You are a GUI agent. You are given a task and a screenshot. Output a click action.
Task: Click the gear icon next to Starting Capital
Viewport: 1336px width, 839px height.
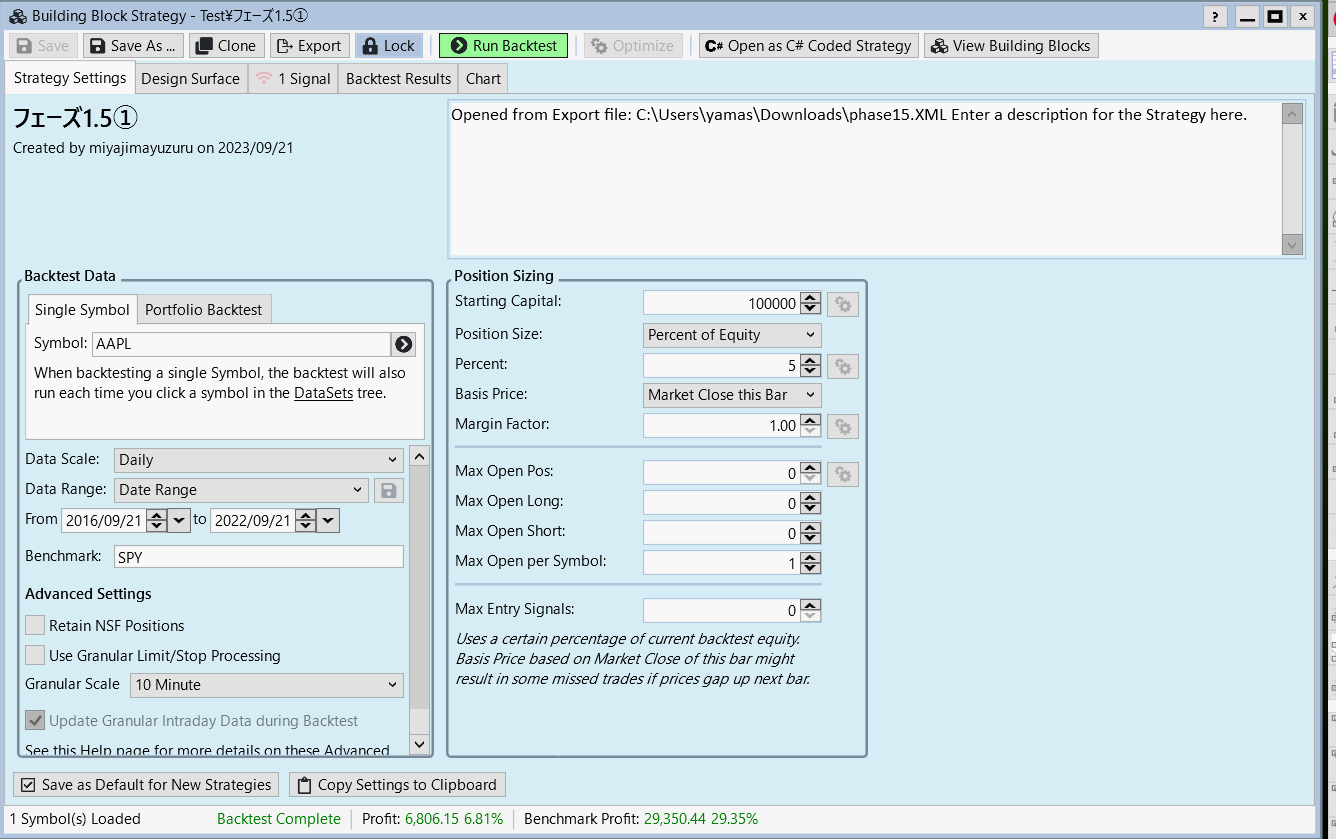842,304
